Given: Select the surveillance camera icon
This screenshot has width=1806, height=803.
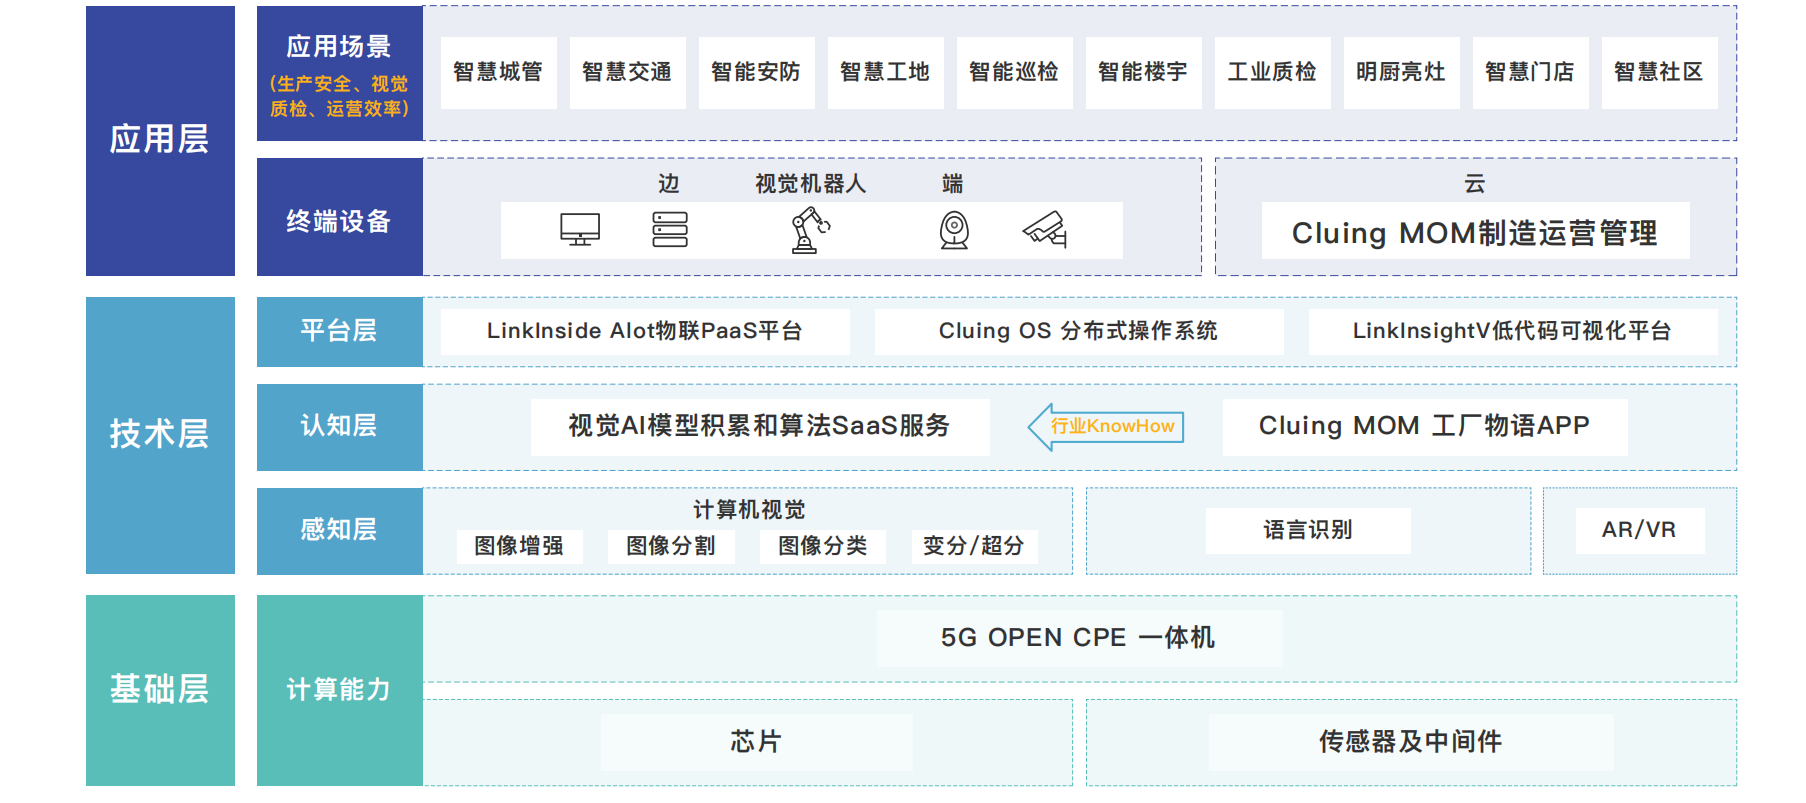Looking at the screenshot, I should click(1045, 230).
